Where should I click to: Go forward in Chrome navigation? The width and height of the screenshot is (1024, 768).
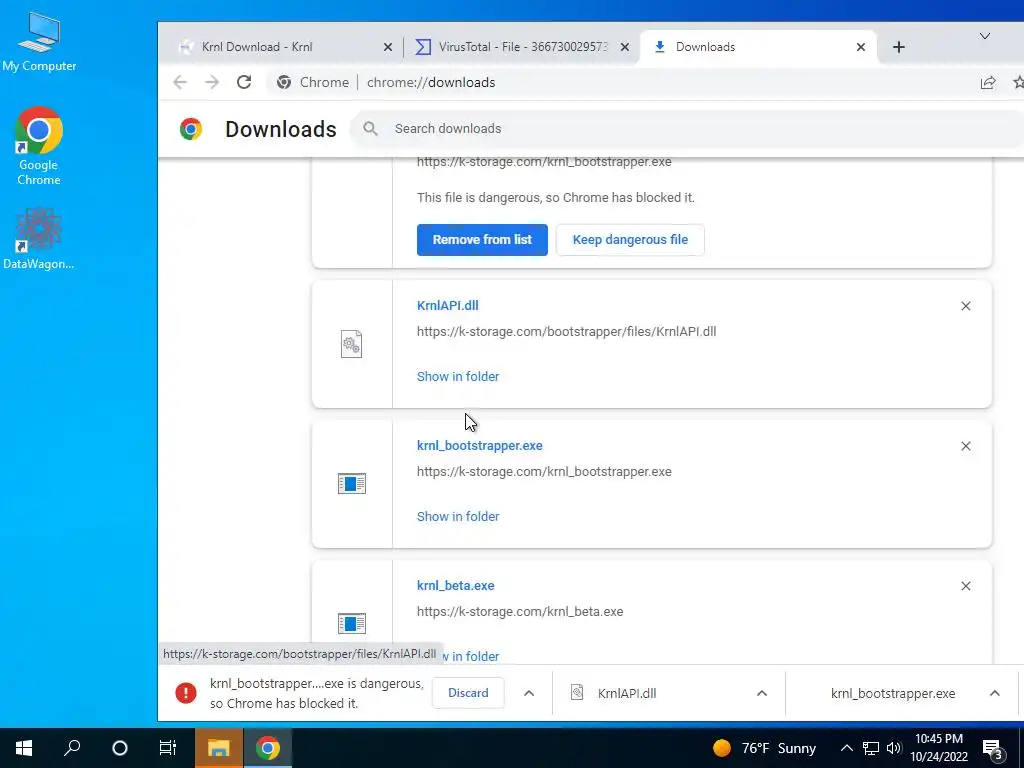click(212, 82)
